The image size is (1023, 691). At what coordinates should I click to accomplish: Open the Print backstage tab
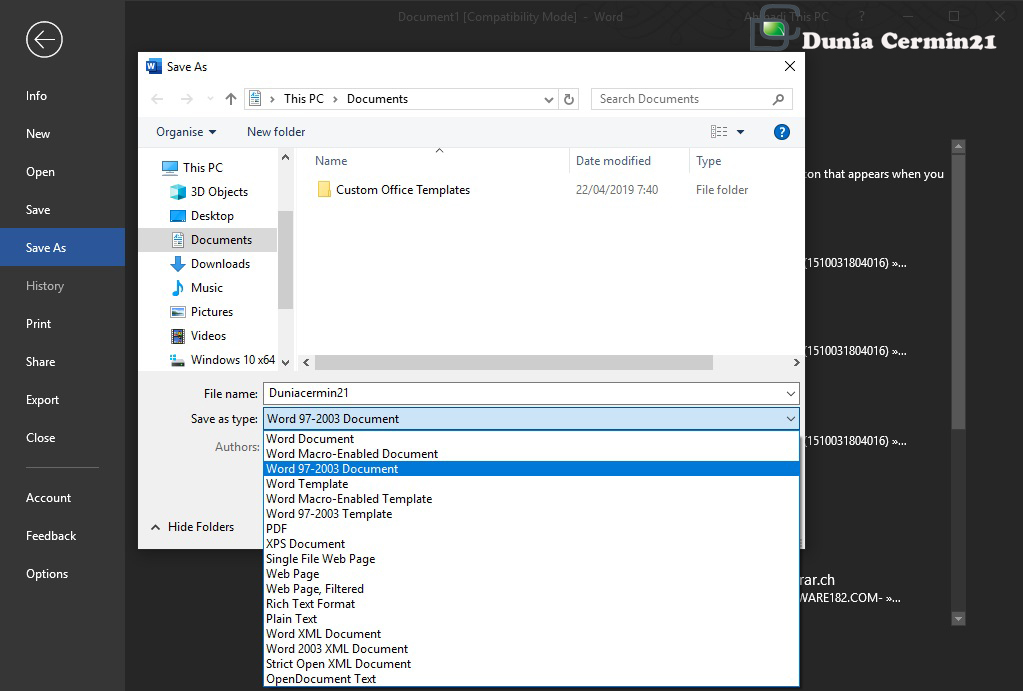[63, 324]
